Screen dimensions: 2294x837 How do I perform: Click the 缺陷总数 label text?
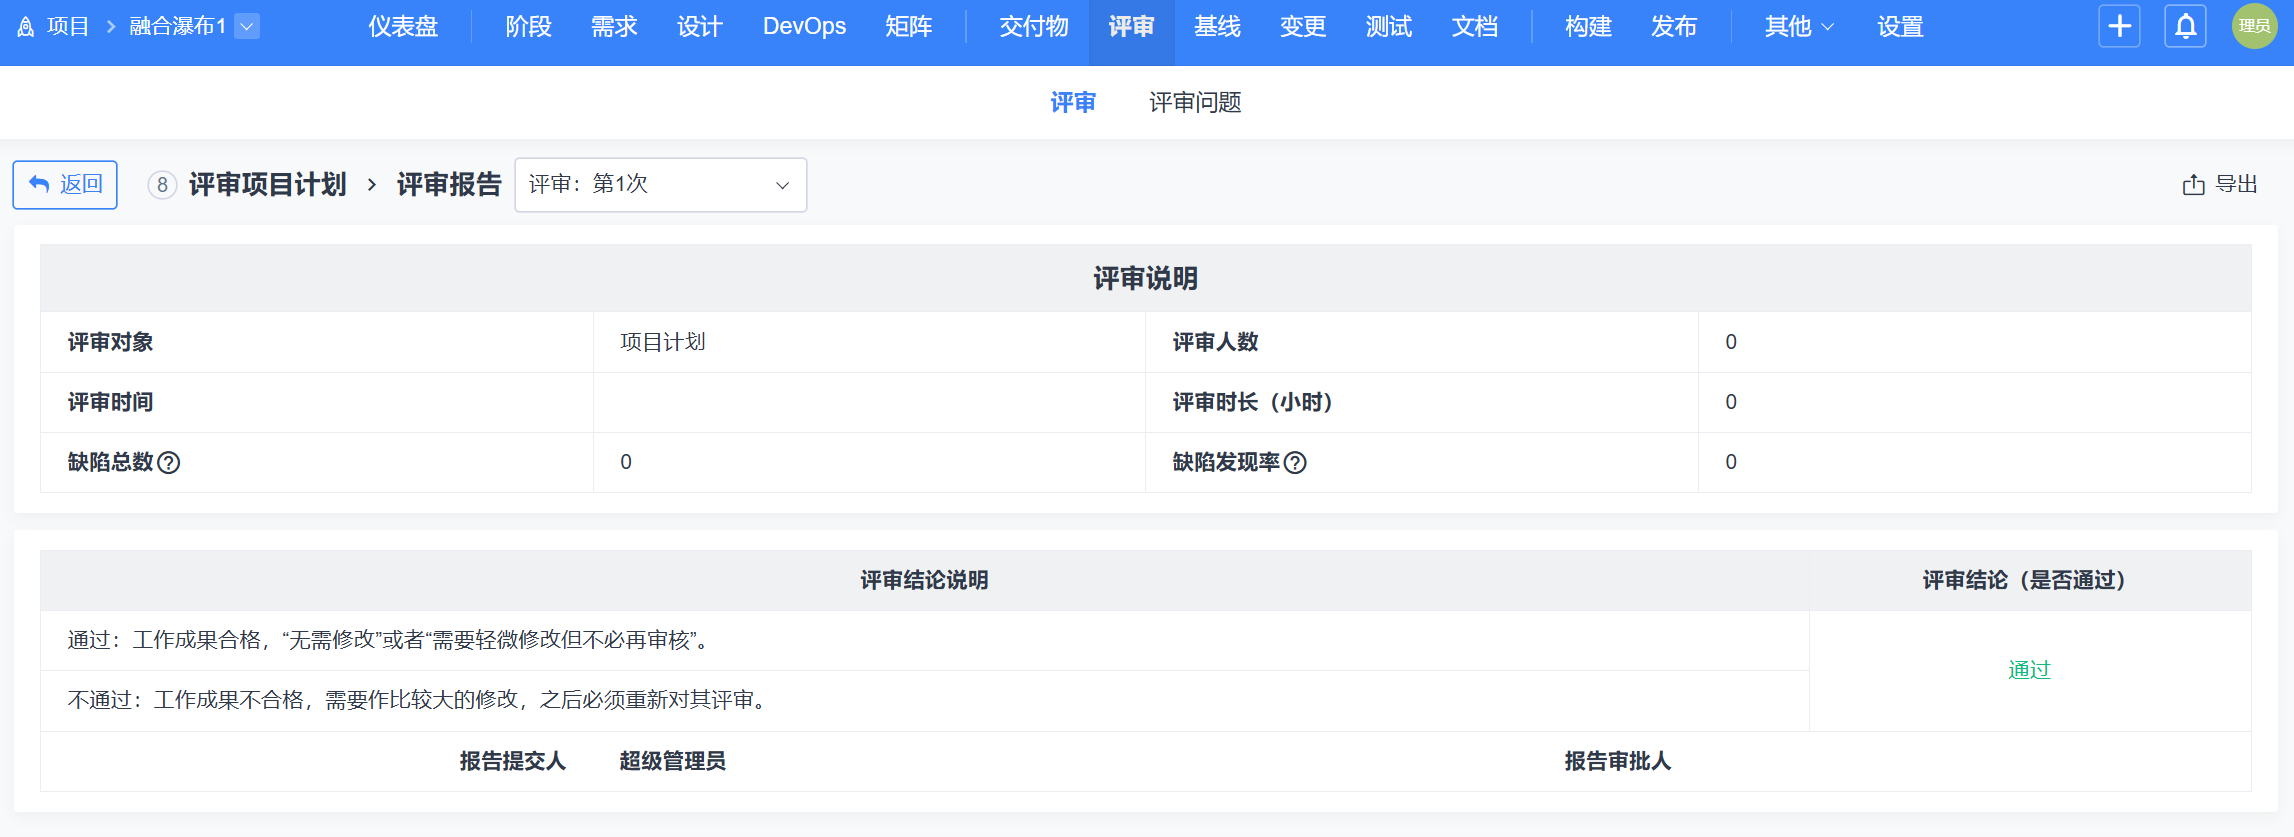110,462
